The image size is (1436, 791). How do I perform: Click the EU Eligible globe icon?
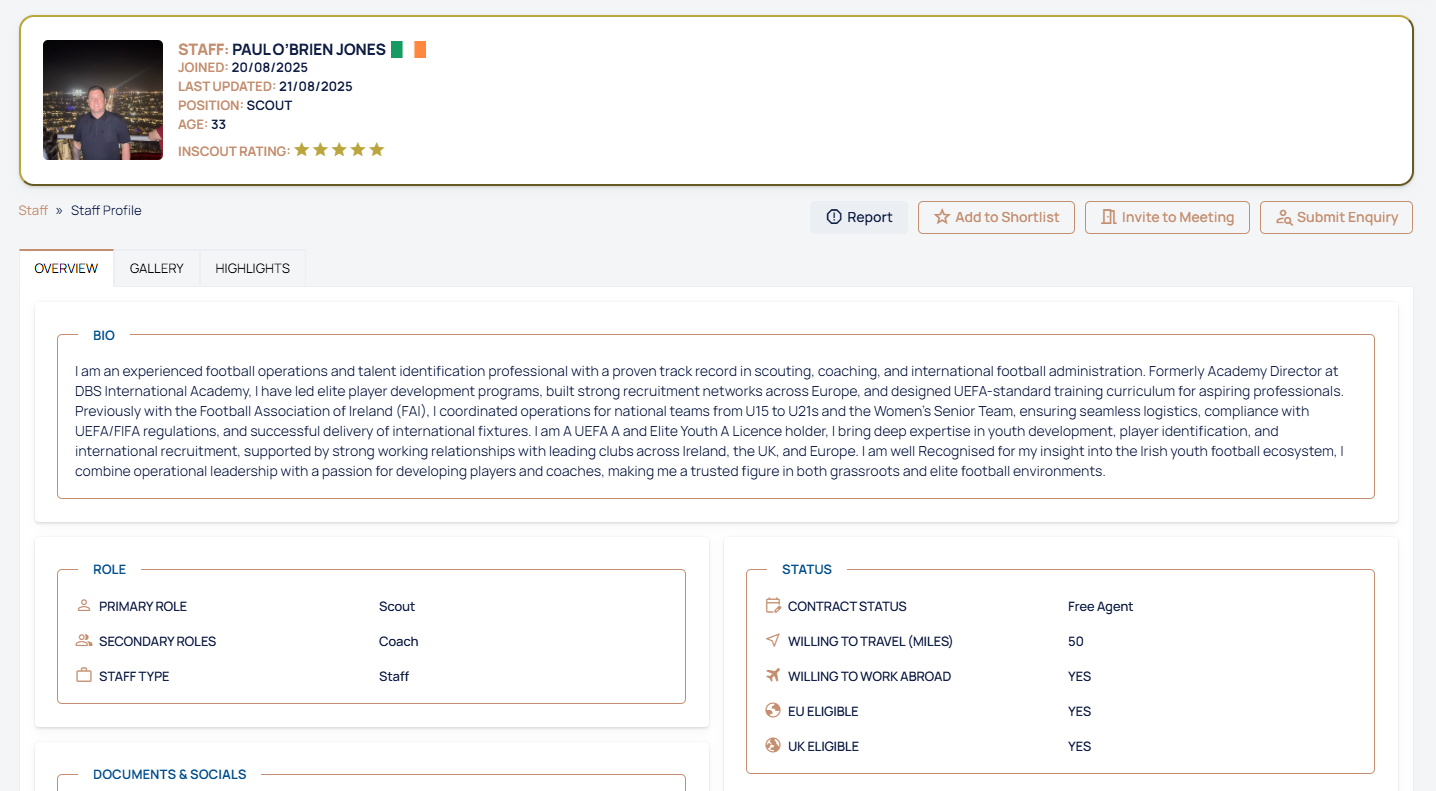[x=773, y=711]
